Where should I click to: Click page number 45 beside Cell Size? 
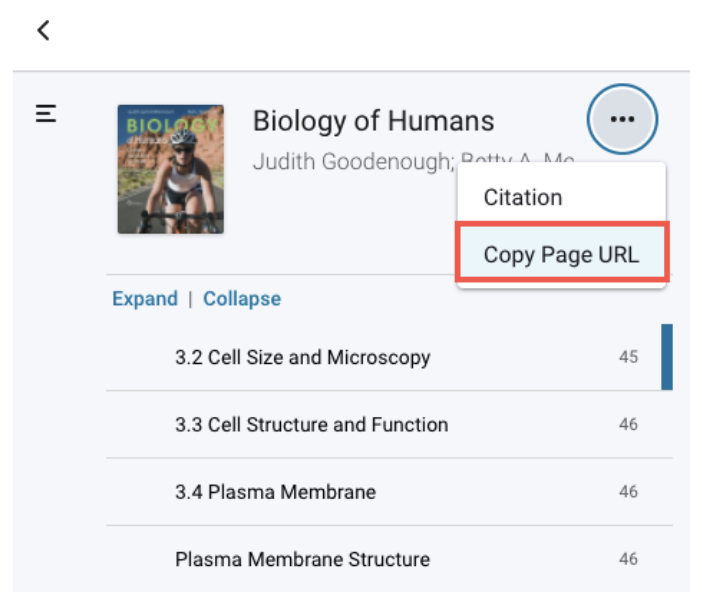[x=628, y=357]
